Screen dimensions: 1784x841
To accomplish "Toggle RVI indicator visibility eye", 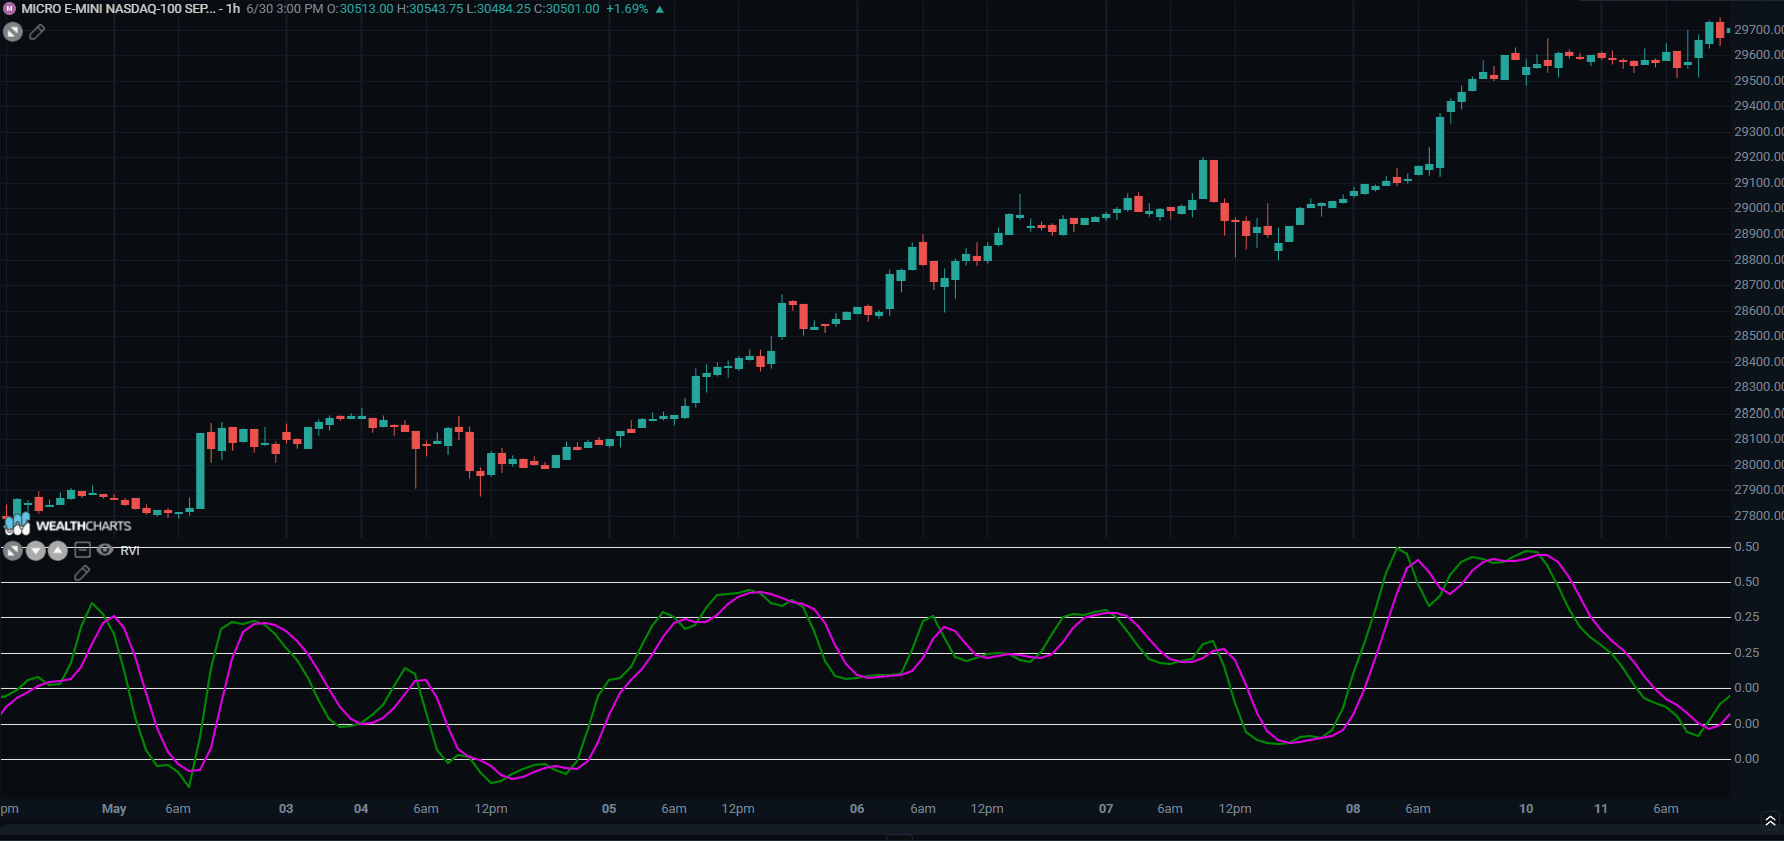I will click(x=105, y=550).
